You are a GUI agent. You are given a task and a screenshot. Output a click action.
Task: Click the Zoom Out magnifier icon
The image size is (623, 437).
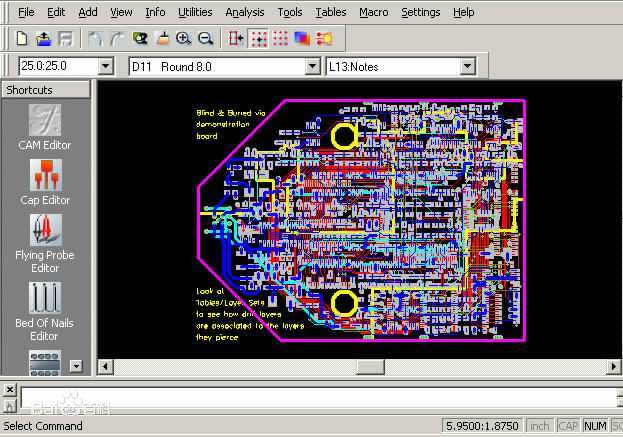pos(206,39)
